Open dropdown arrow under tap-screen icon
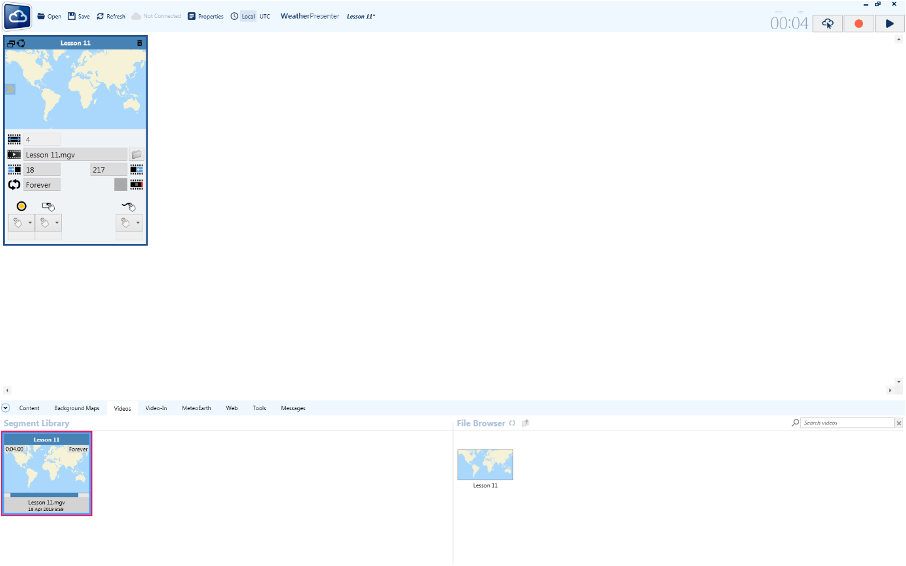 pos(57,223)
